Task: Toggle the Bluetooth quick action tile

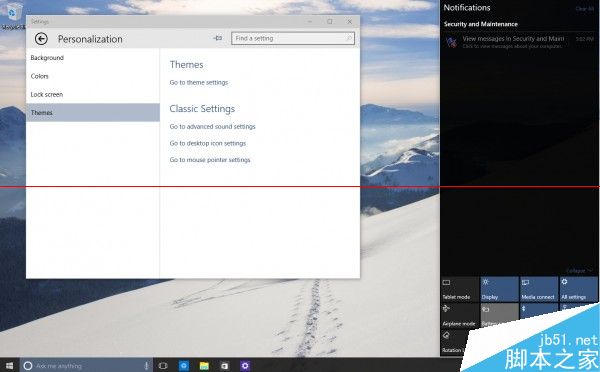Action: (x=539, y=310)
